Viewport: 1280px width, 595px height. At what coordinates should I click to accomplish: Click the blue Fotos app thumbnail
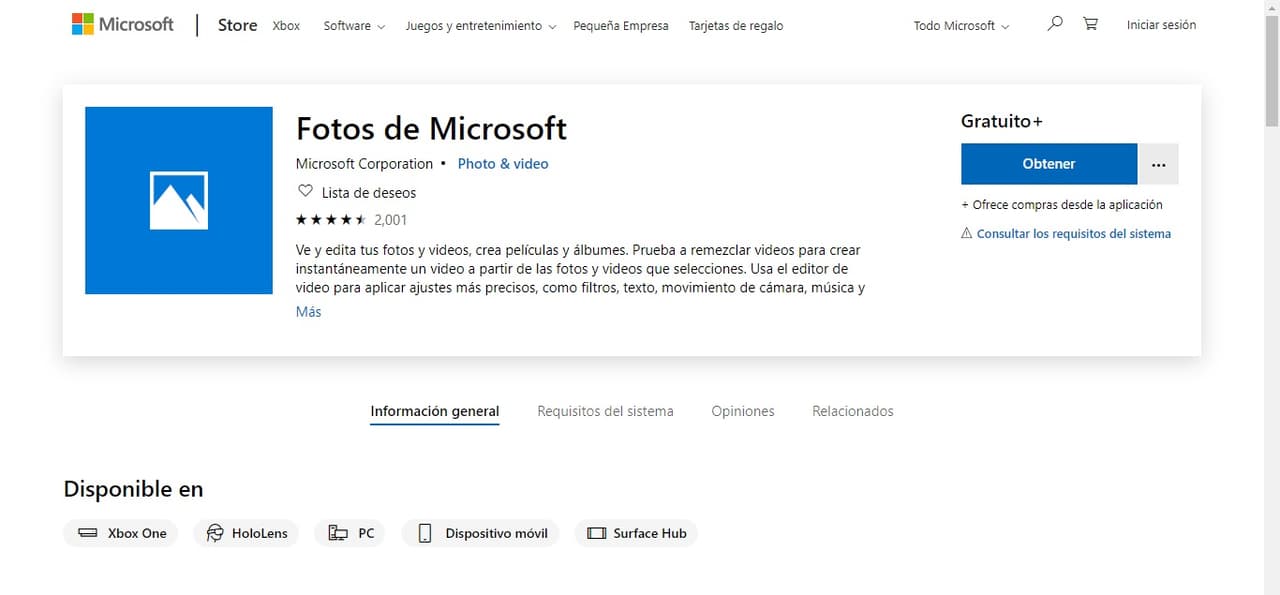point(178,200)
